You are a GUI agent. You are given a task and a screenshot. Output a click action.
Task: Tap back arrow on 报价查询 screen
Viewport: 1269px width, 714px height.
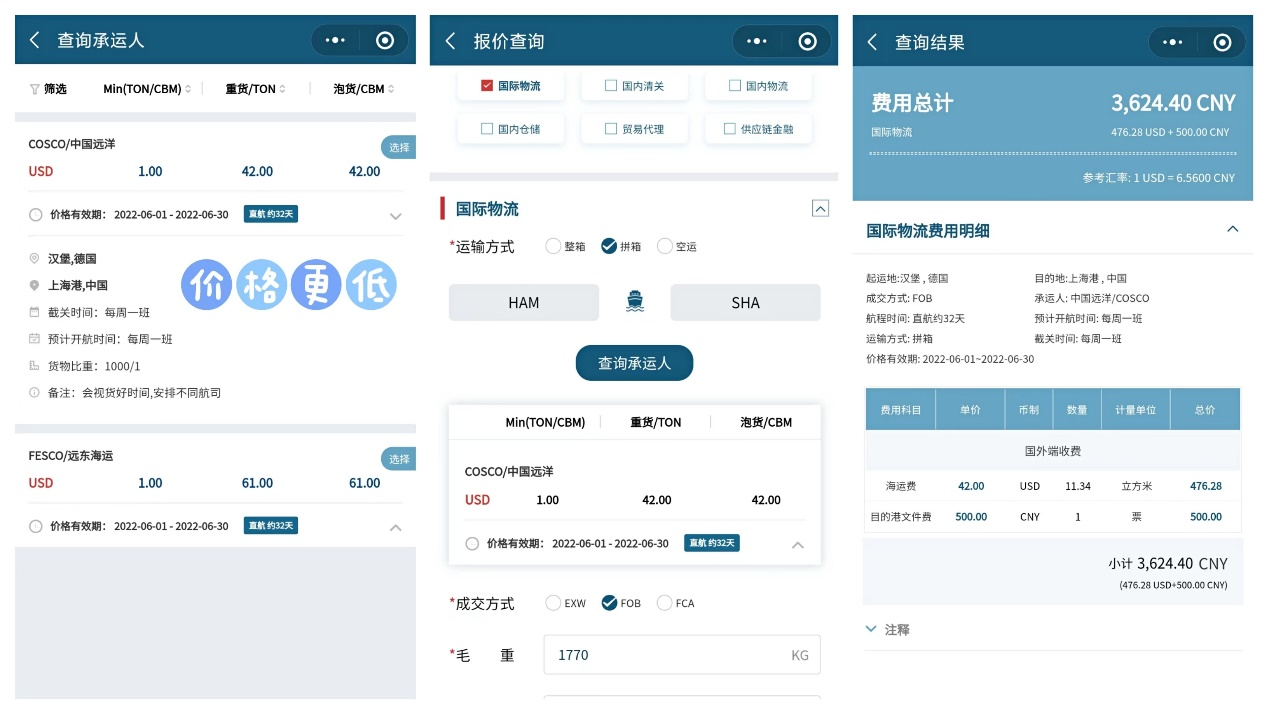[451, 41]
